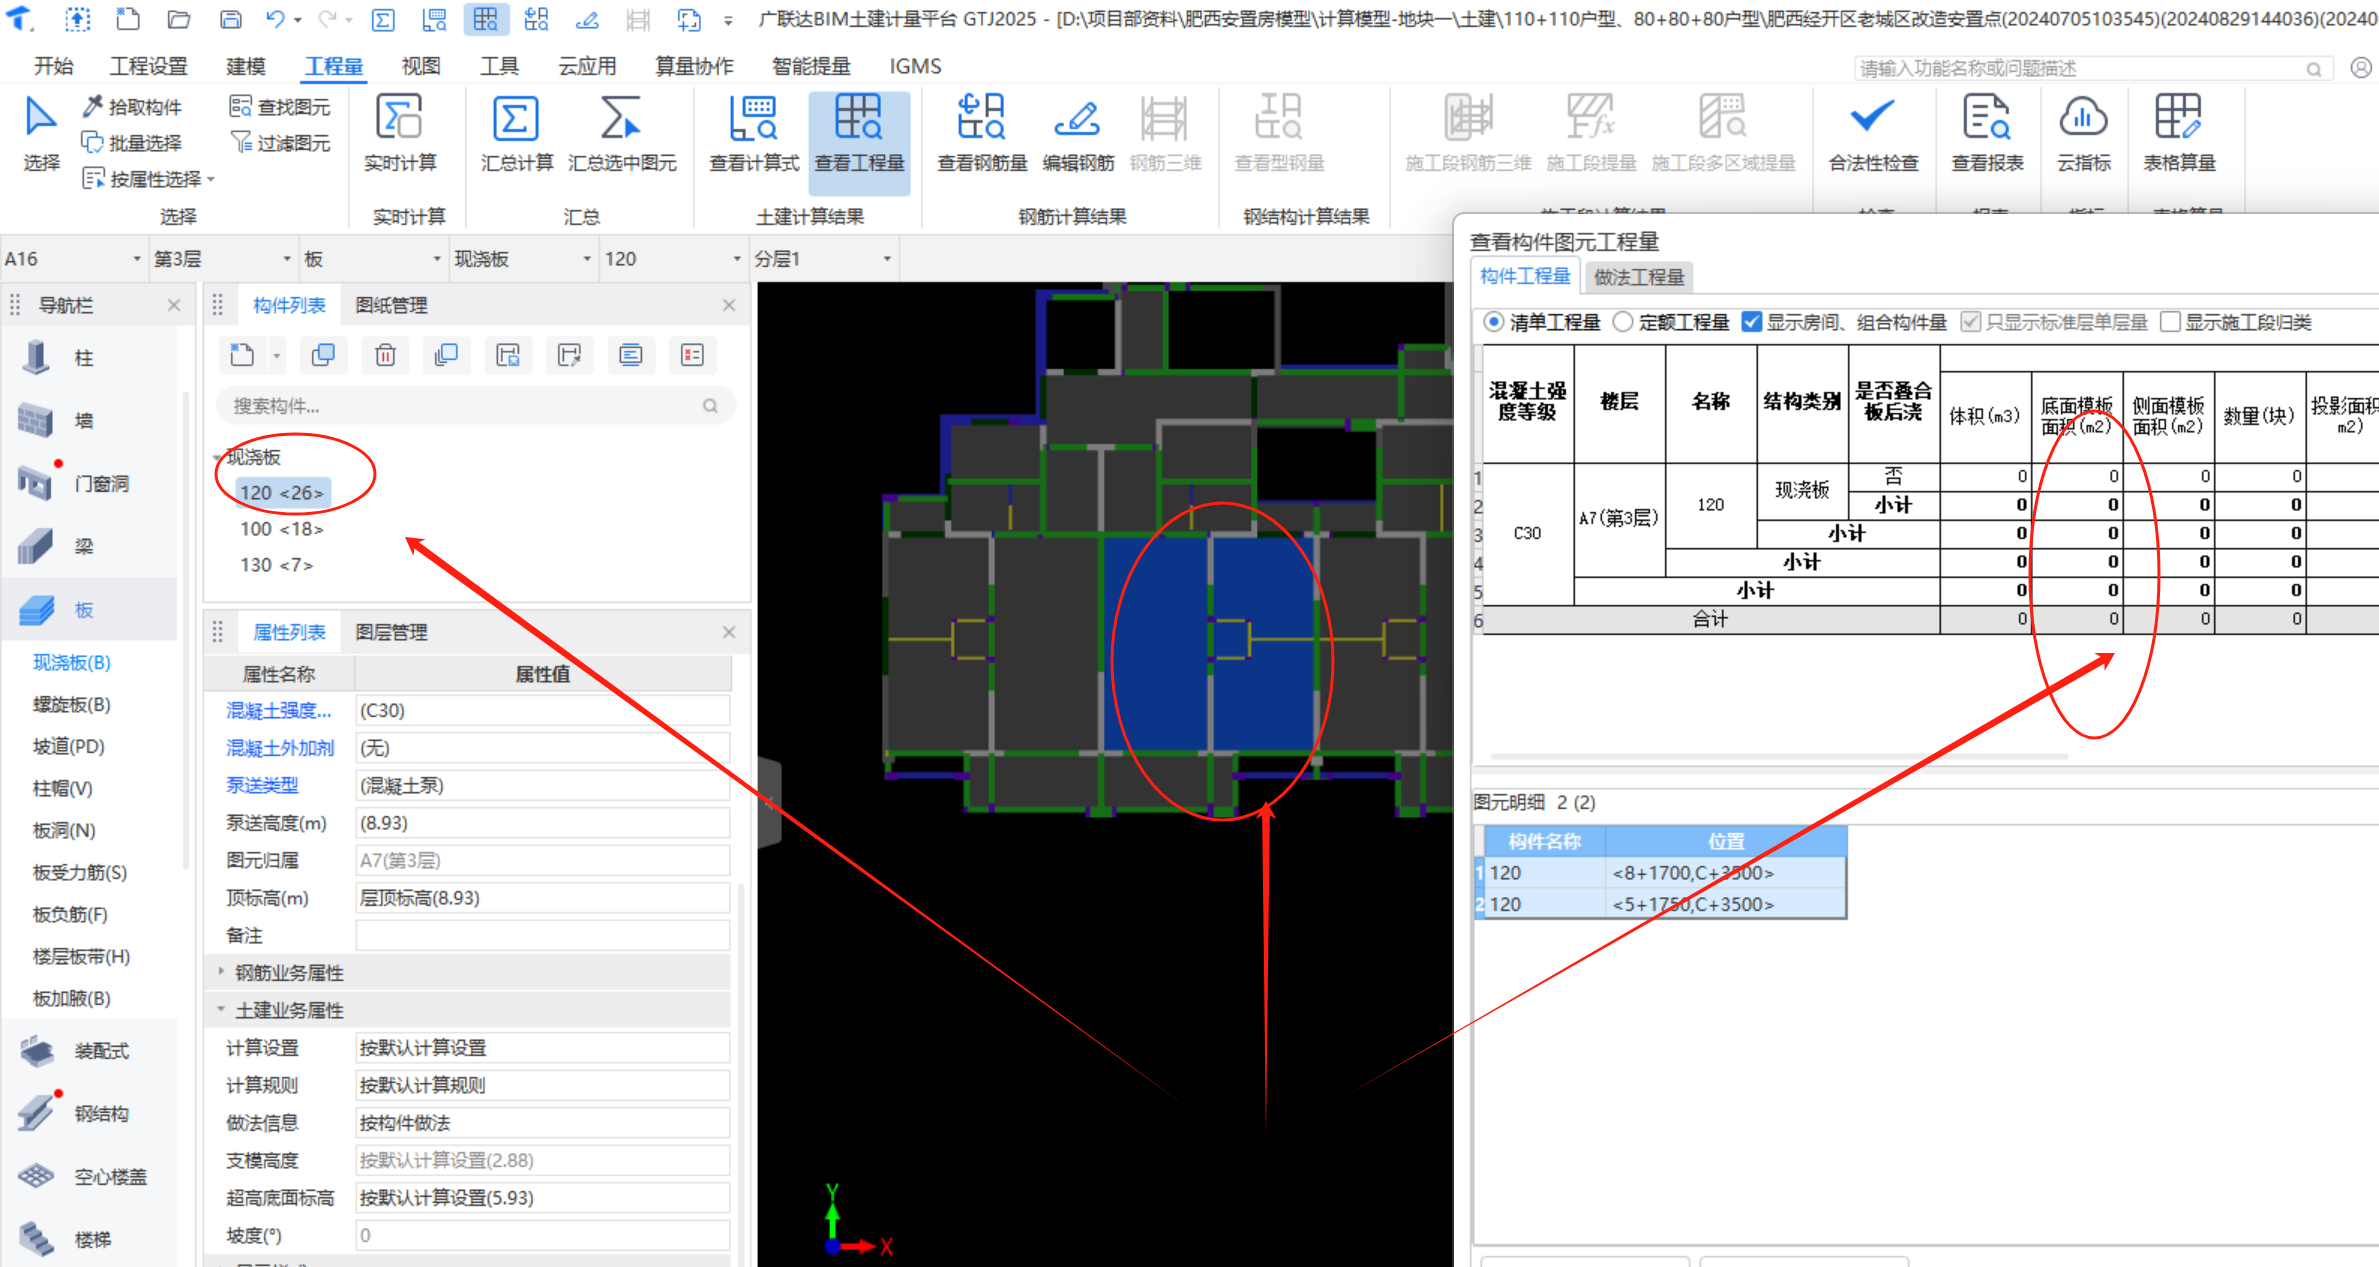Screen dimensions: 2379x1267
Task: Select 定额工程量 radio button
Action: click(1623, 322)
